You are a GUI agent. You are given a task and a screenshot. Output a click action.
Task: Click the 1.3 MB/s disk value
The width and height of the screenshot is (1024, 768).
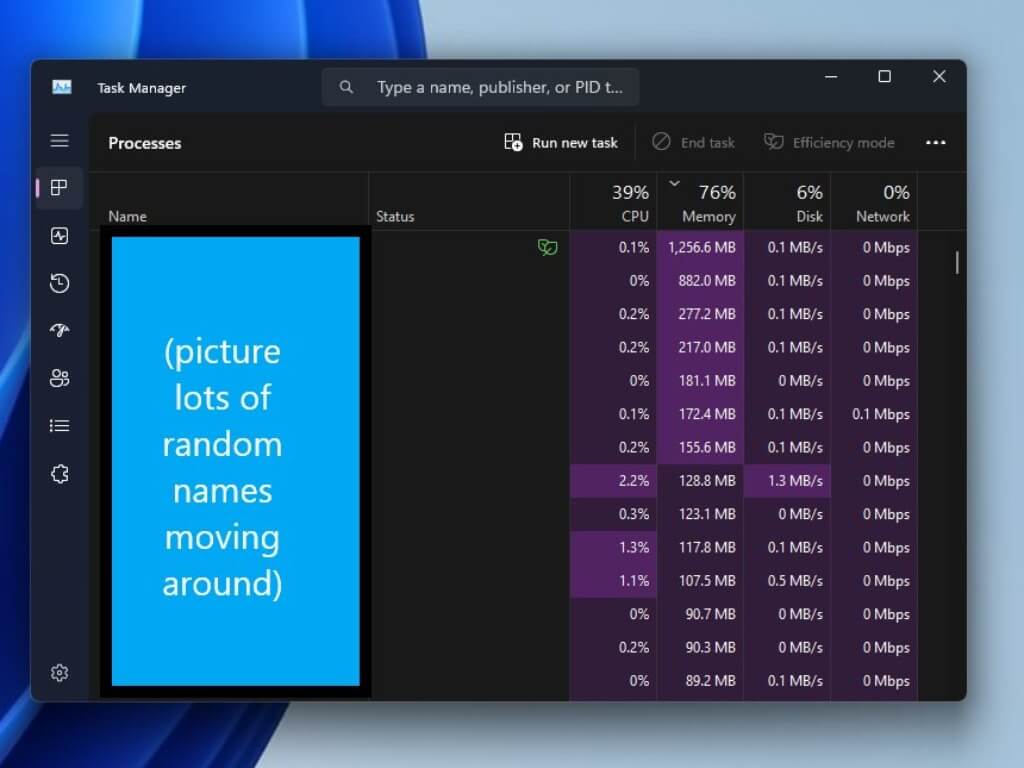tap(795, 481)
